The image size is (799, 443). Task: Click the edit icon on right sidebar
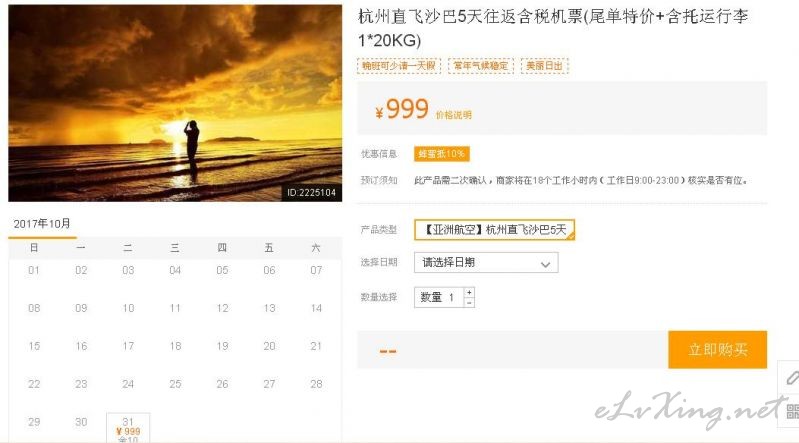click(x=791, y=377)
